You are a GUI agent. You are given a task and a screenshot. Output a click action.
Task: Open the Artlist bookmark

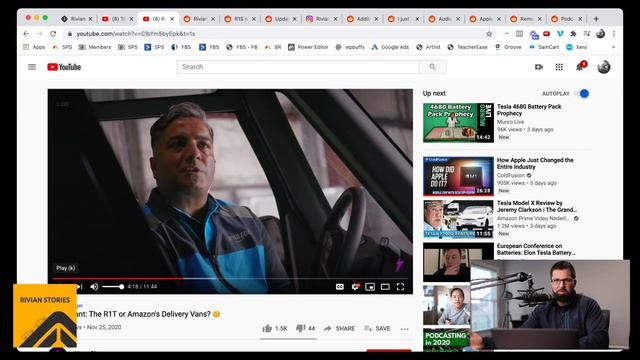pyautogui.click(x=428, y=47)
